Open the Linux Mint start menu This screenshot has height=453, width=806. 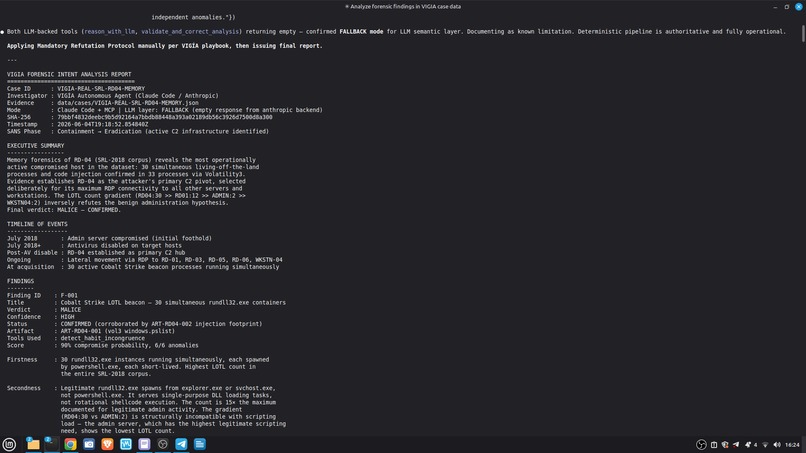point(9,444)
